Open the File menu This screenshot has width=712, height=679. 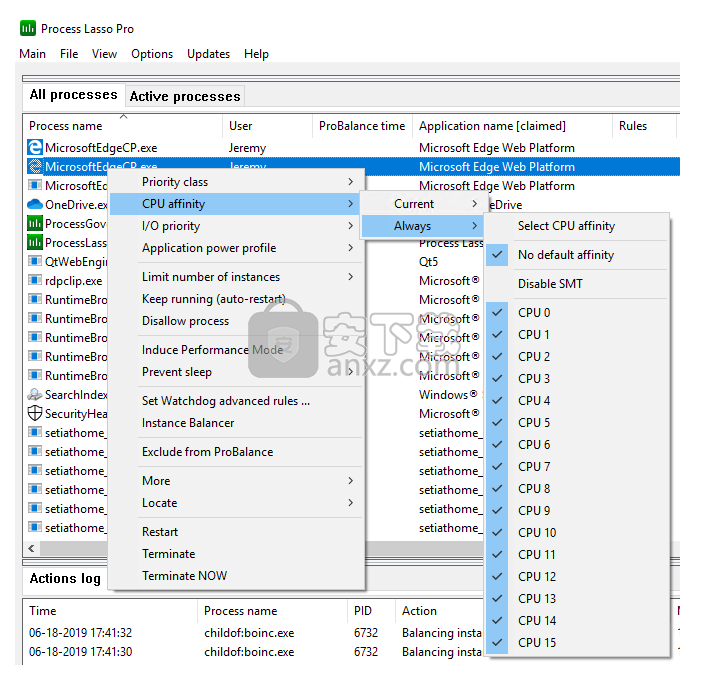69,54
